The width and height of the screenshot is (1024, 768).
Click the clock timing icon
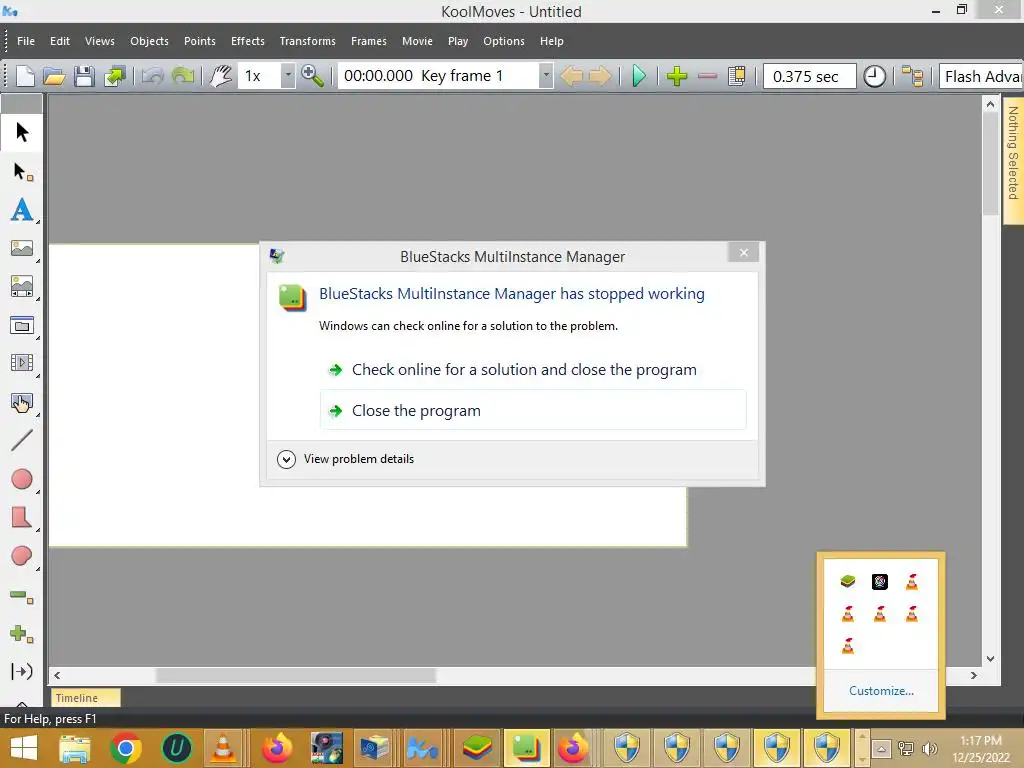[x=874, y=76]
